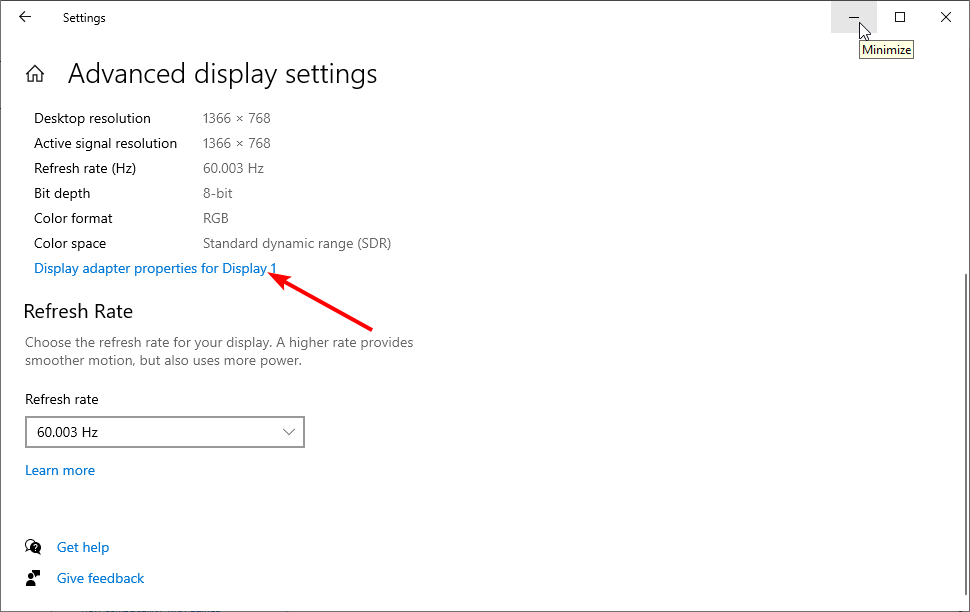The height and width of the screenshot is (612, 970).
Task: Click the Give feedback person icon
Action: click(33, 578)
